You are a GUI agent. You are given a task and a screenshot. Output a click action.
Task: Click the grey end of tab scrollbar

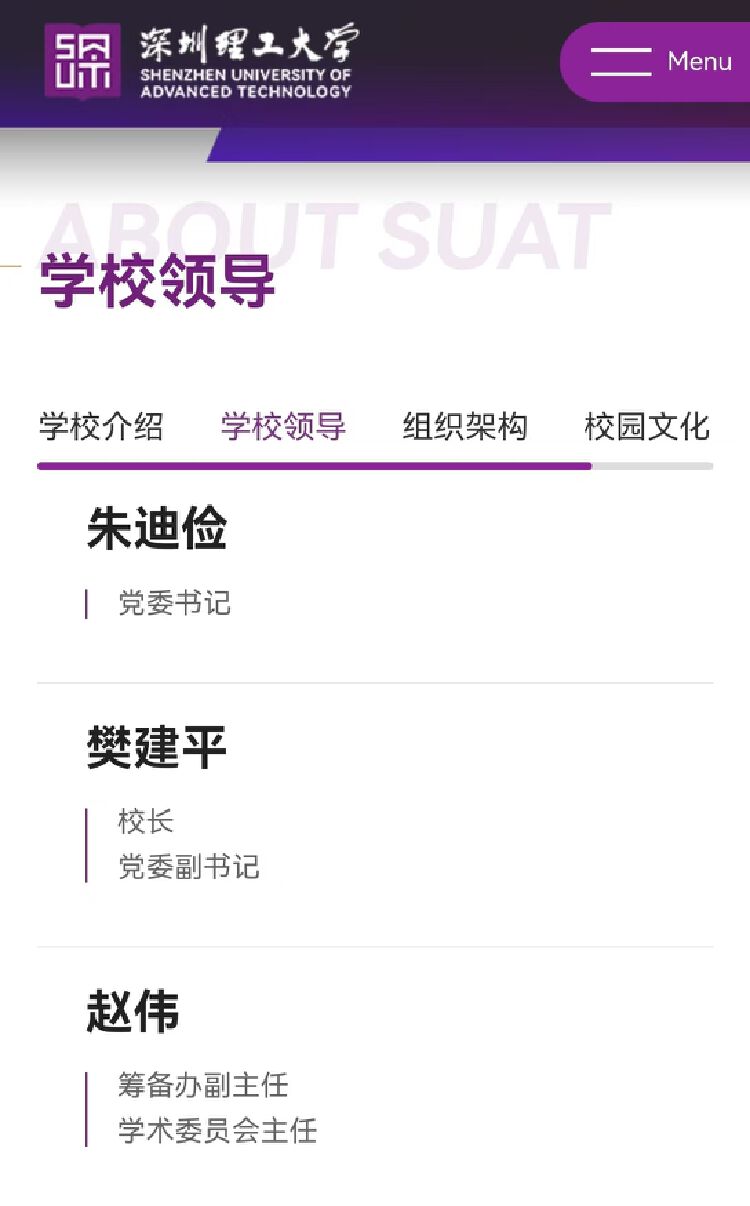point(652,466)
